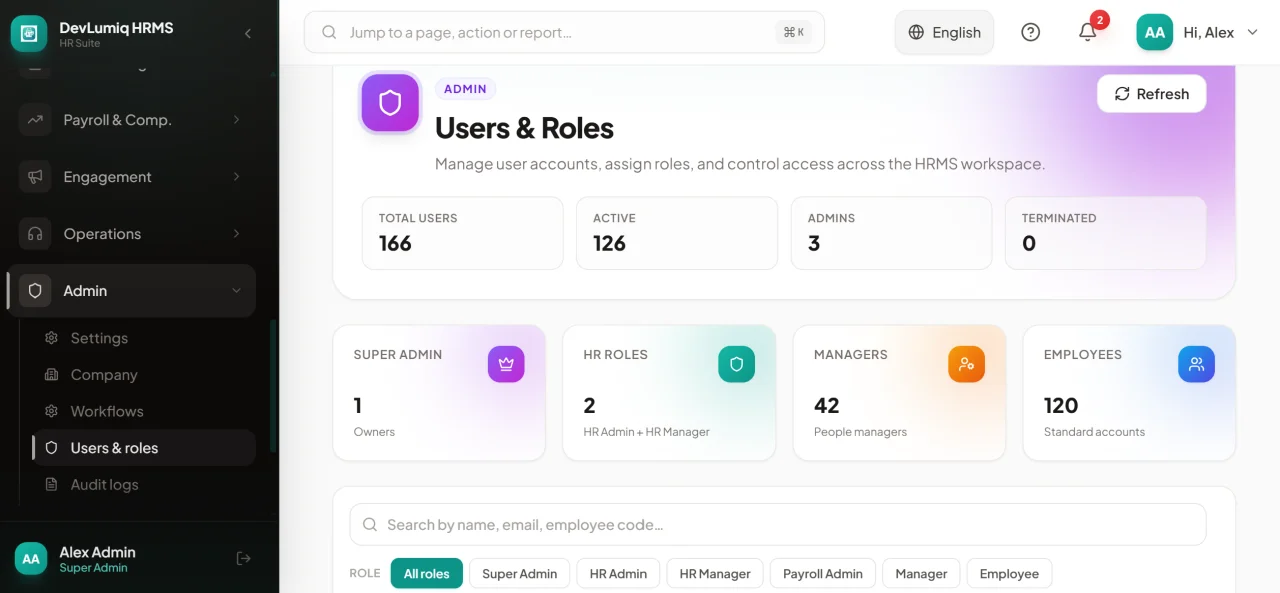Select Users & roles in Admin menu

coord(145,448)
